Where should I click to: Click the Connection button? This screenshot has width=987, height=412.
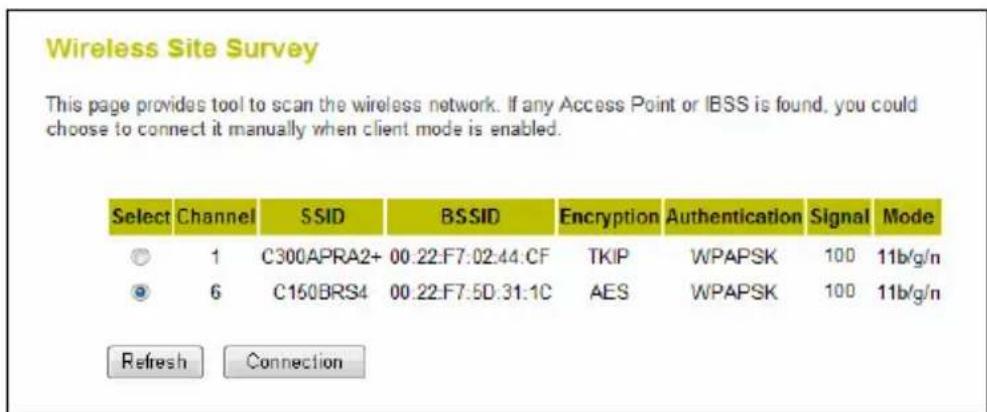pos(294,360)
